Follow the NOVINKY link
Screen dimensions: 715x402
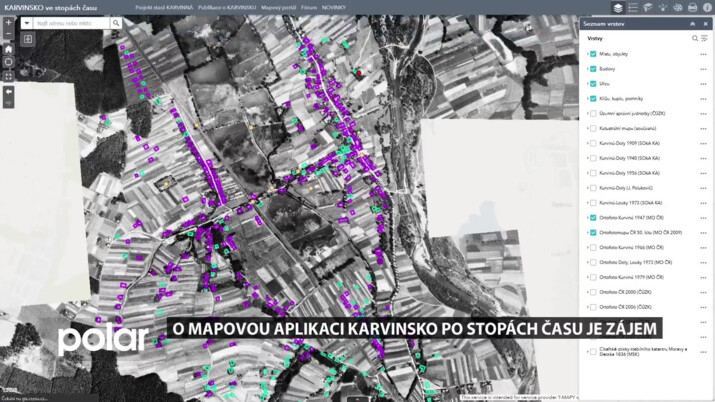pyautogui.click(x=335, y=7)
